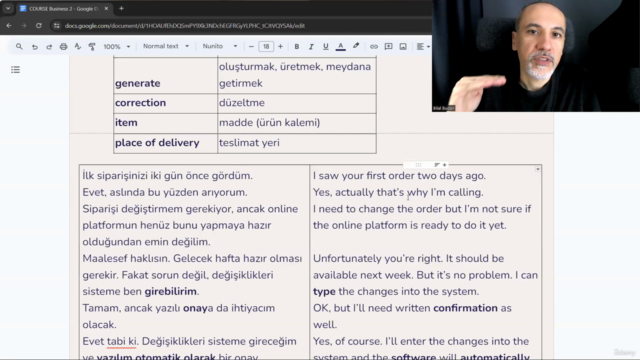Open the highlight color picker

pos(356,46)
